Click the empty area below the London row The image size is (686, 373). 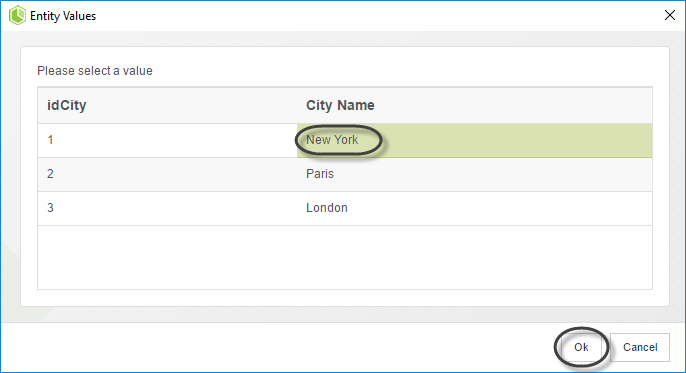pyautogui.click(x=345, y=257)
